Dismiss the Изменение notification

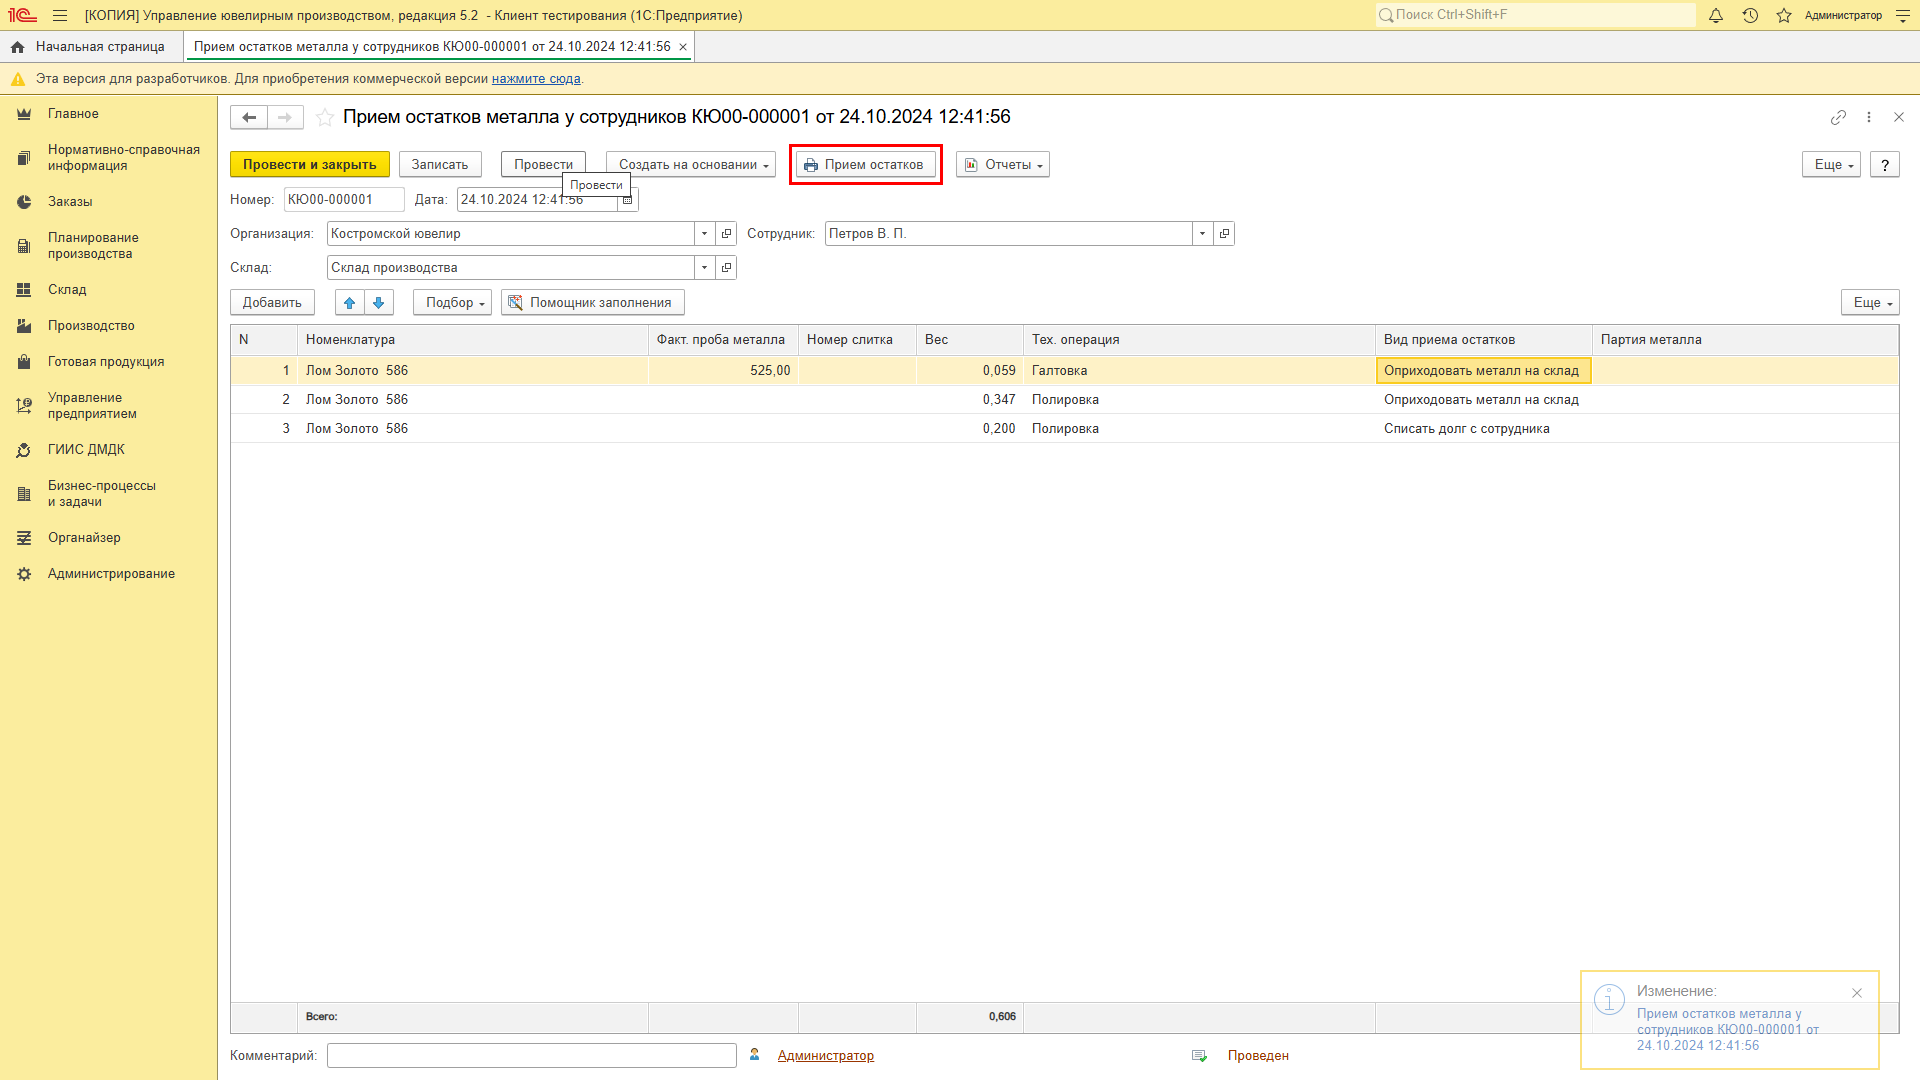tap(1857, 993)
